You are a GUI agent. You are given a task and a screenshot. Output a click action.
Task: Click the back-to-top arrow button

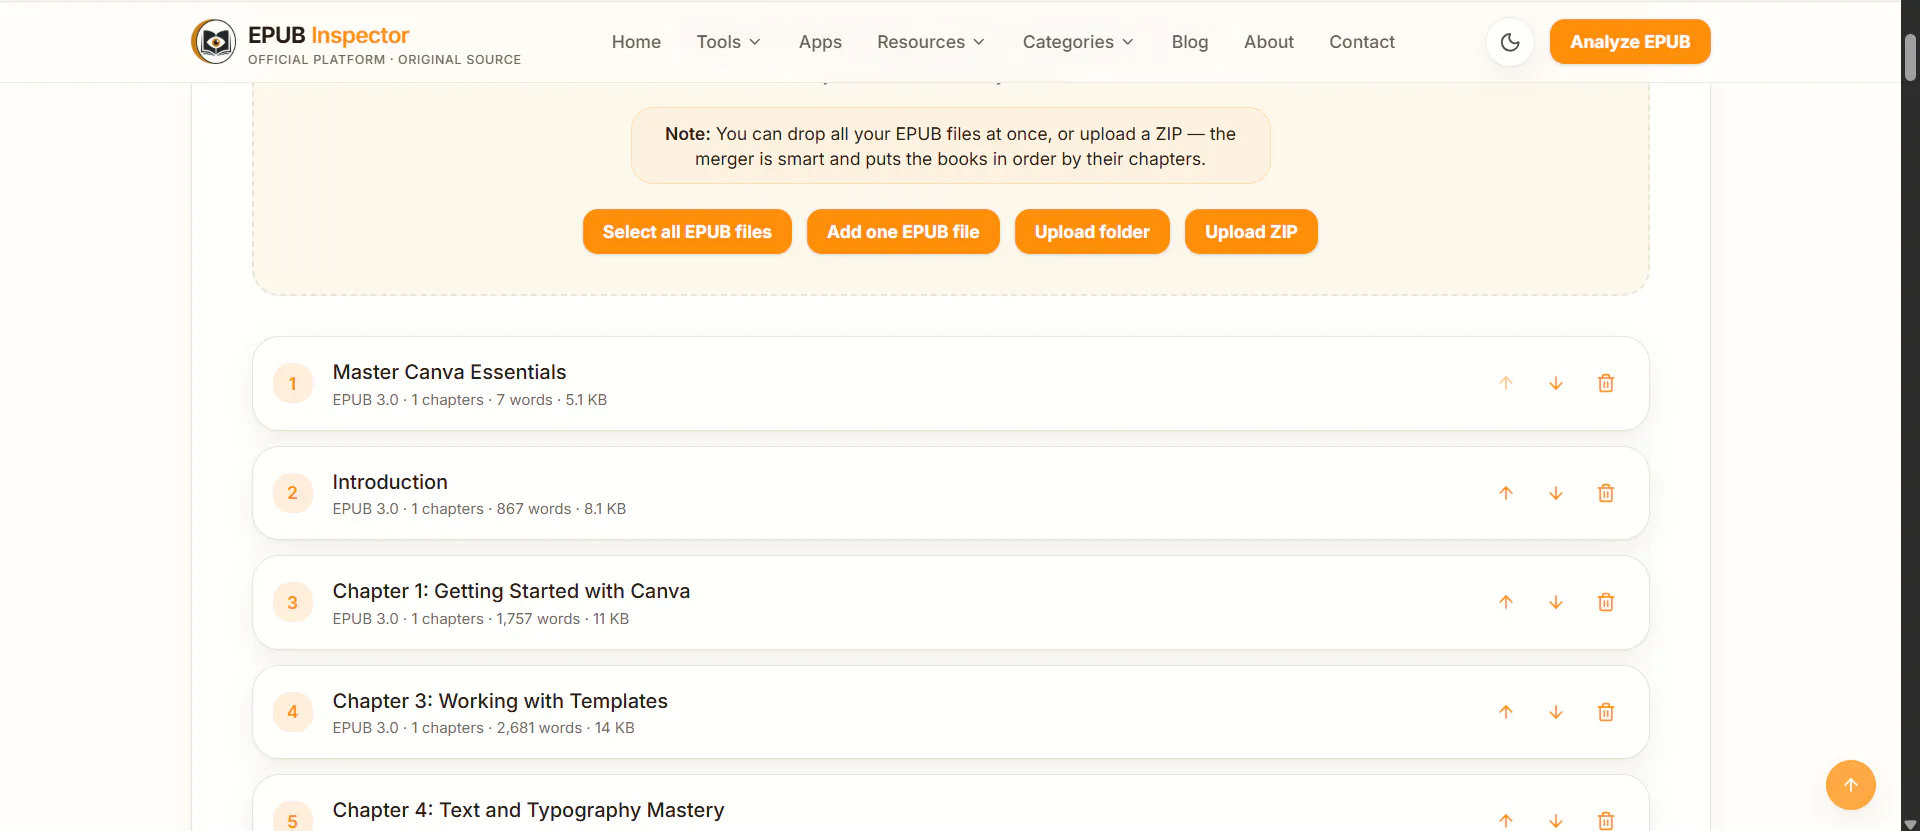(1851, 785)
